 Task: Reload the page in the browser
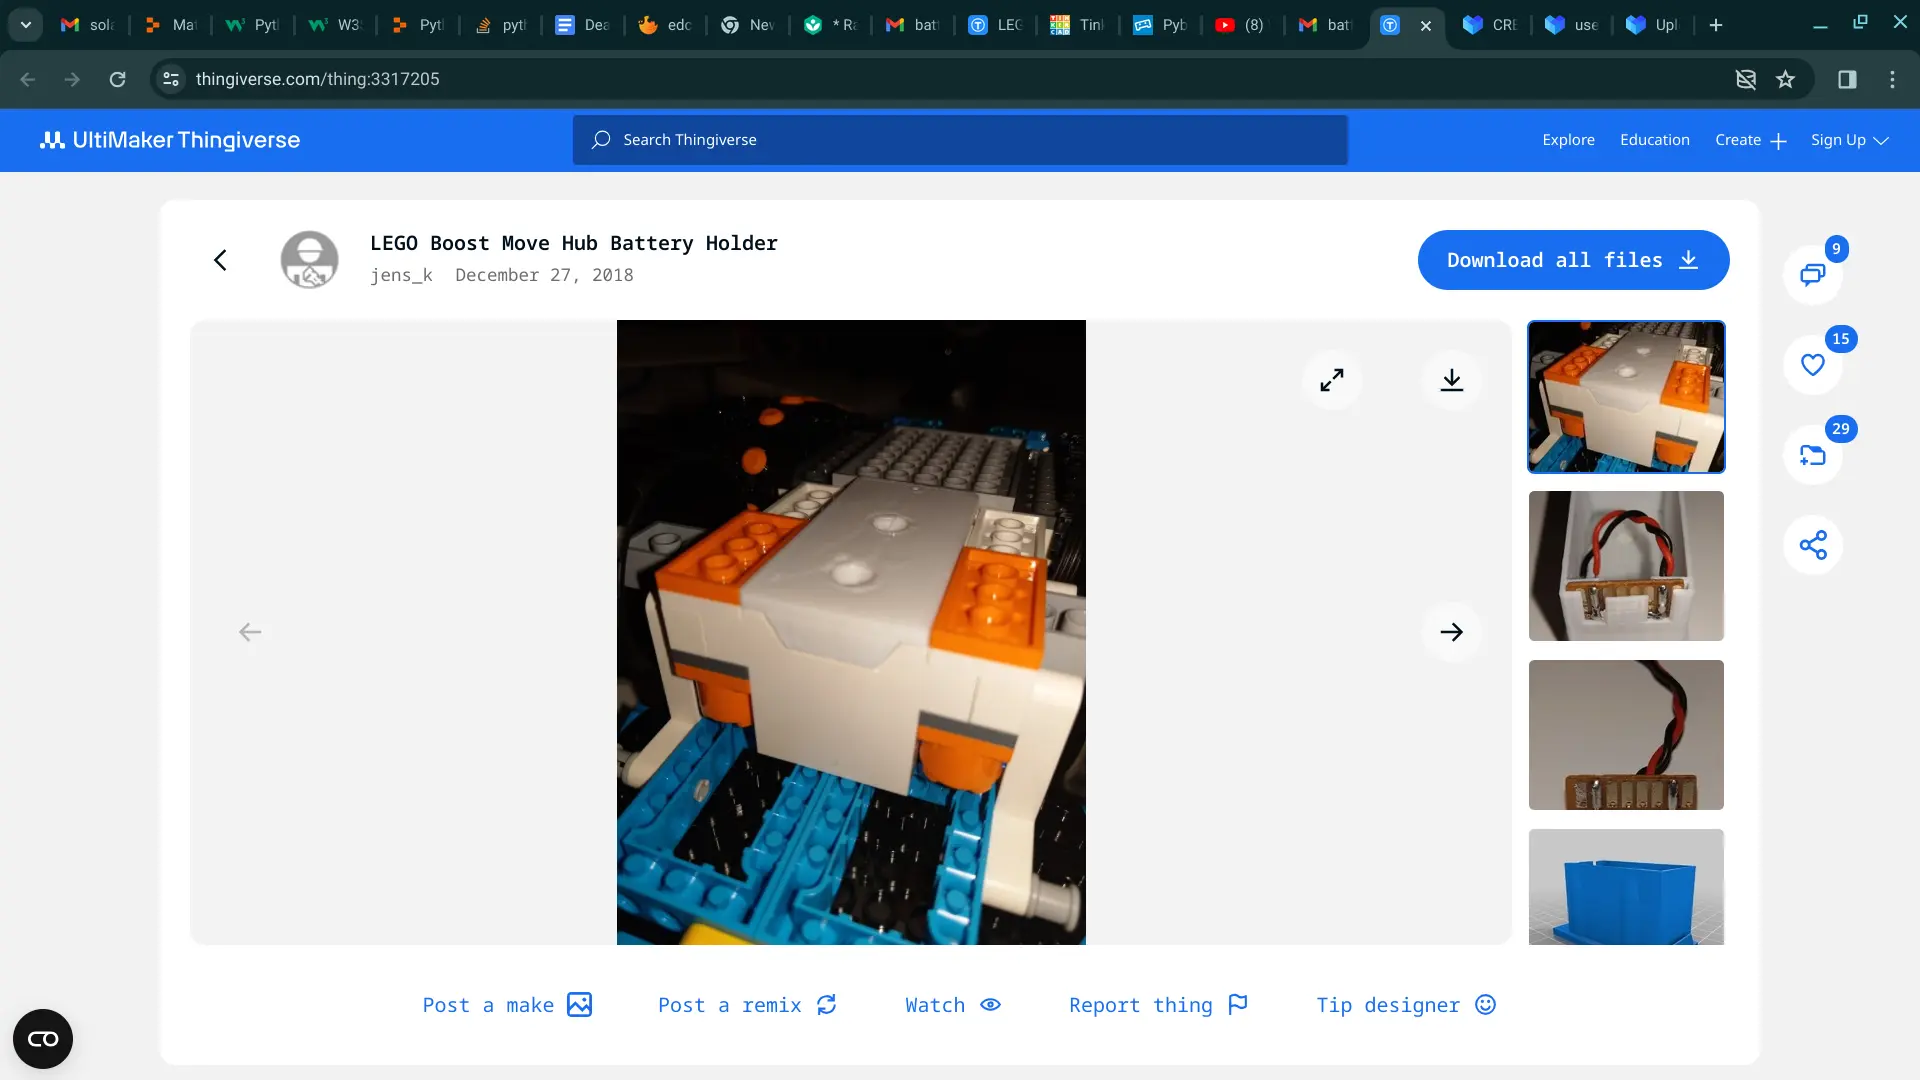point(118,79)
